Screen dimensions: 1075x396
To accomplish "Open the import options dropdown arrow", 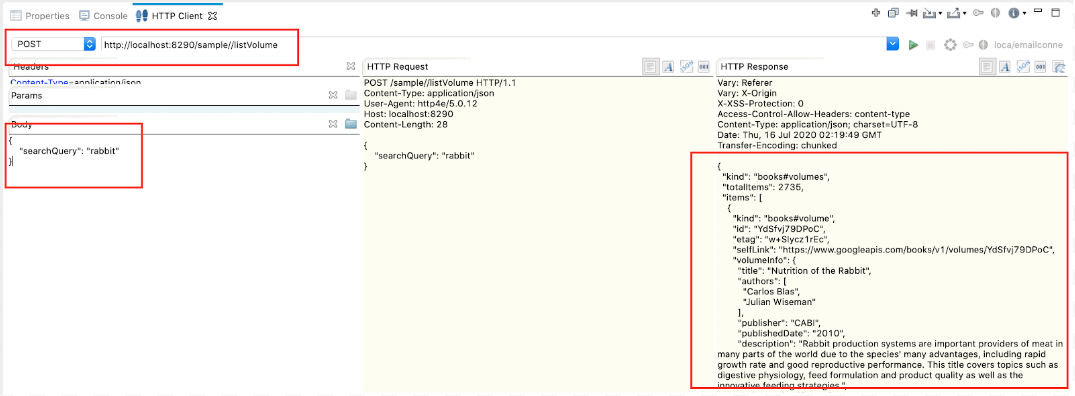I will coord(940,12).
